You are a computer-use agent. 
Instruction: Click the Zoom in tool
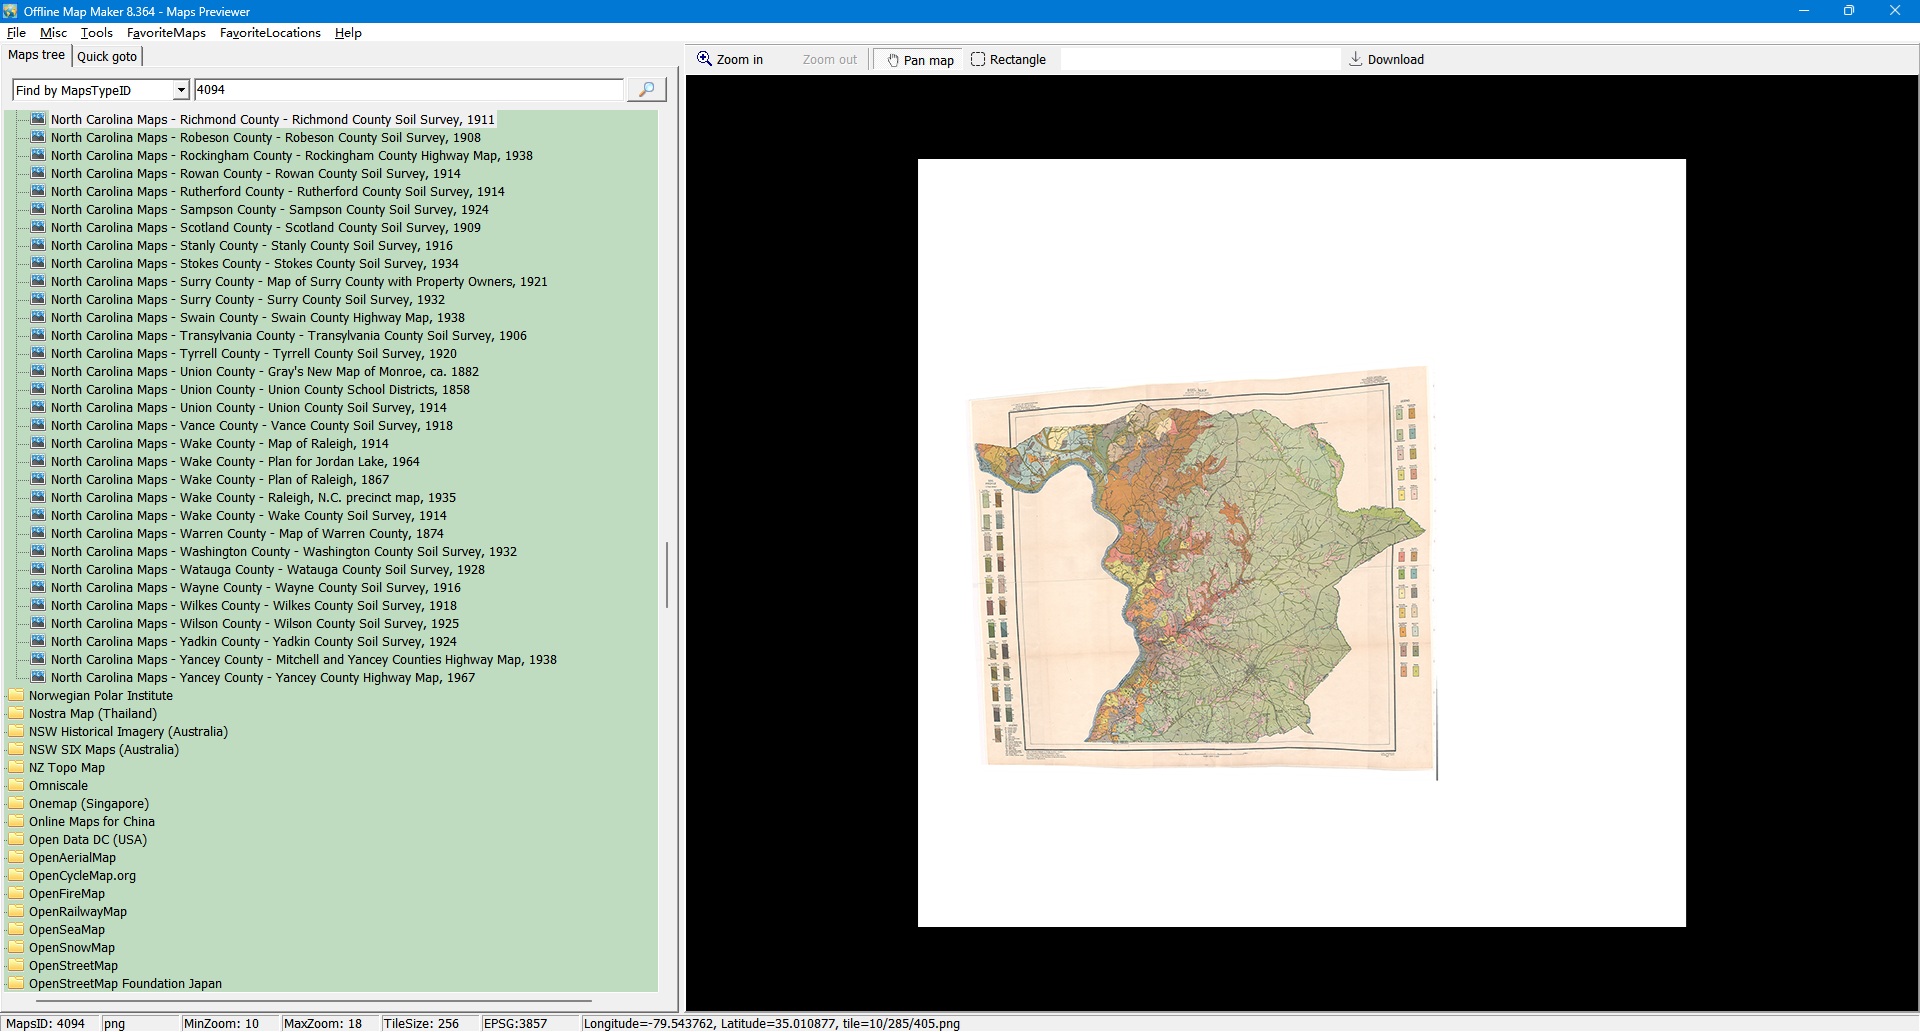[730, 60]
